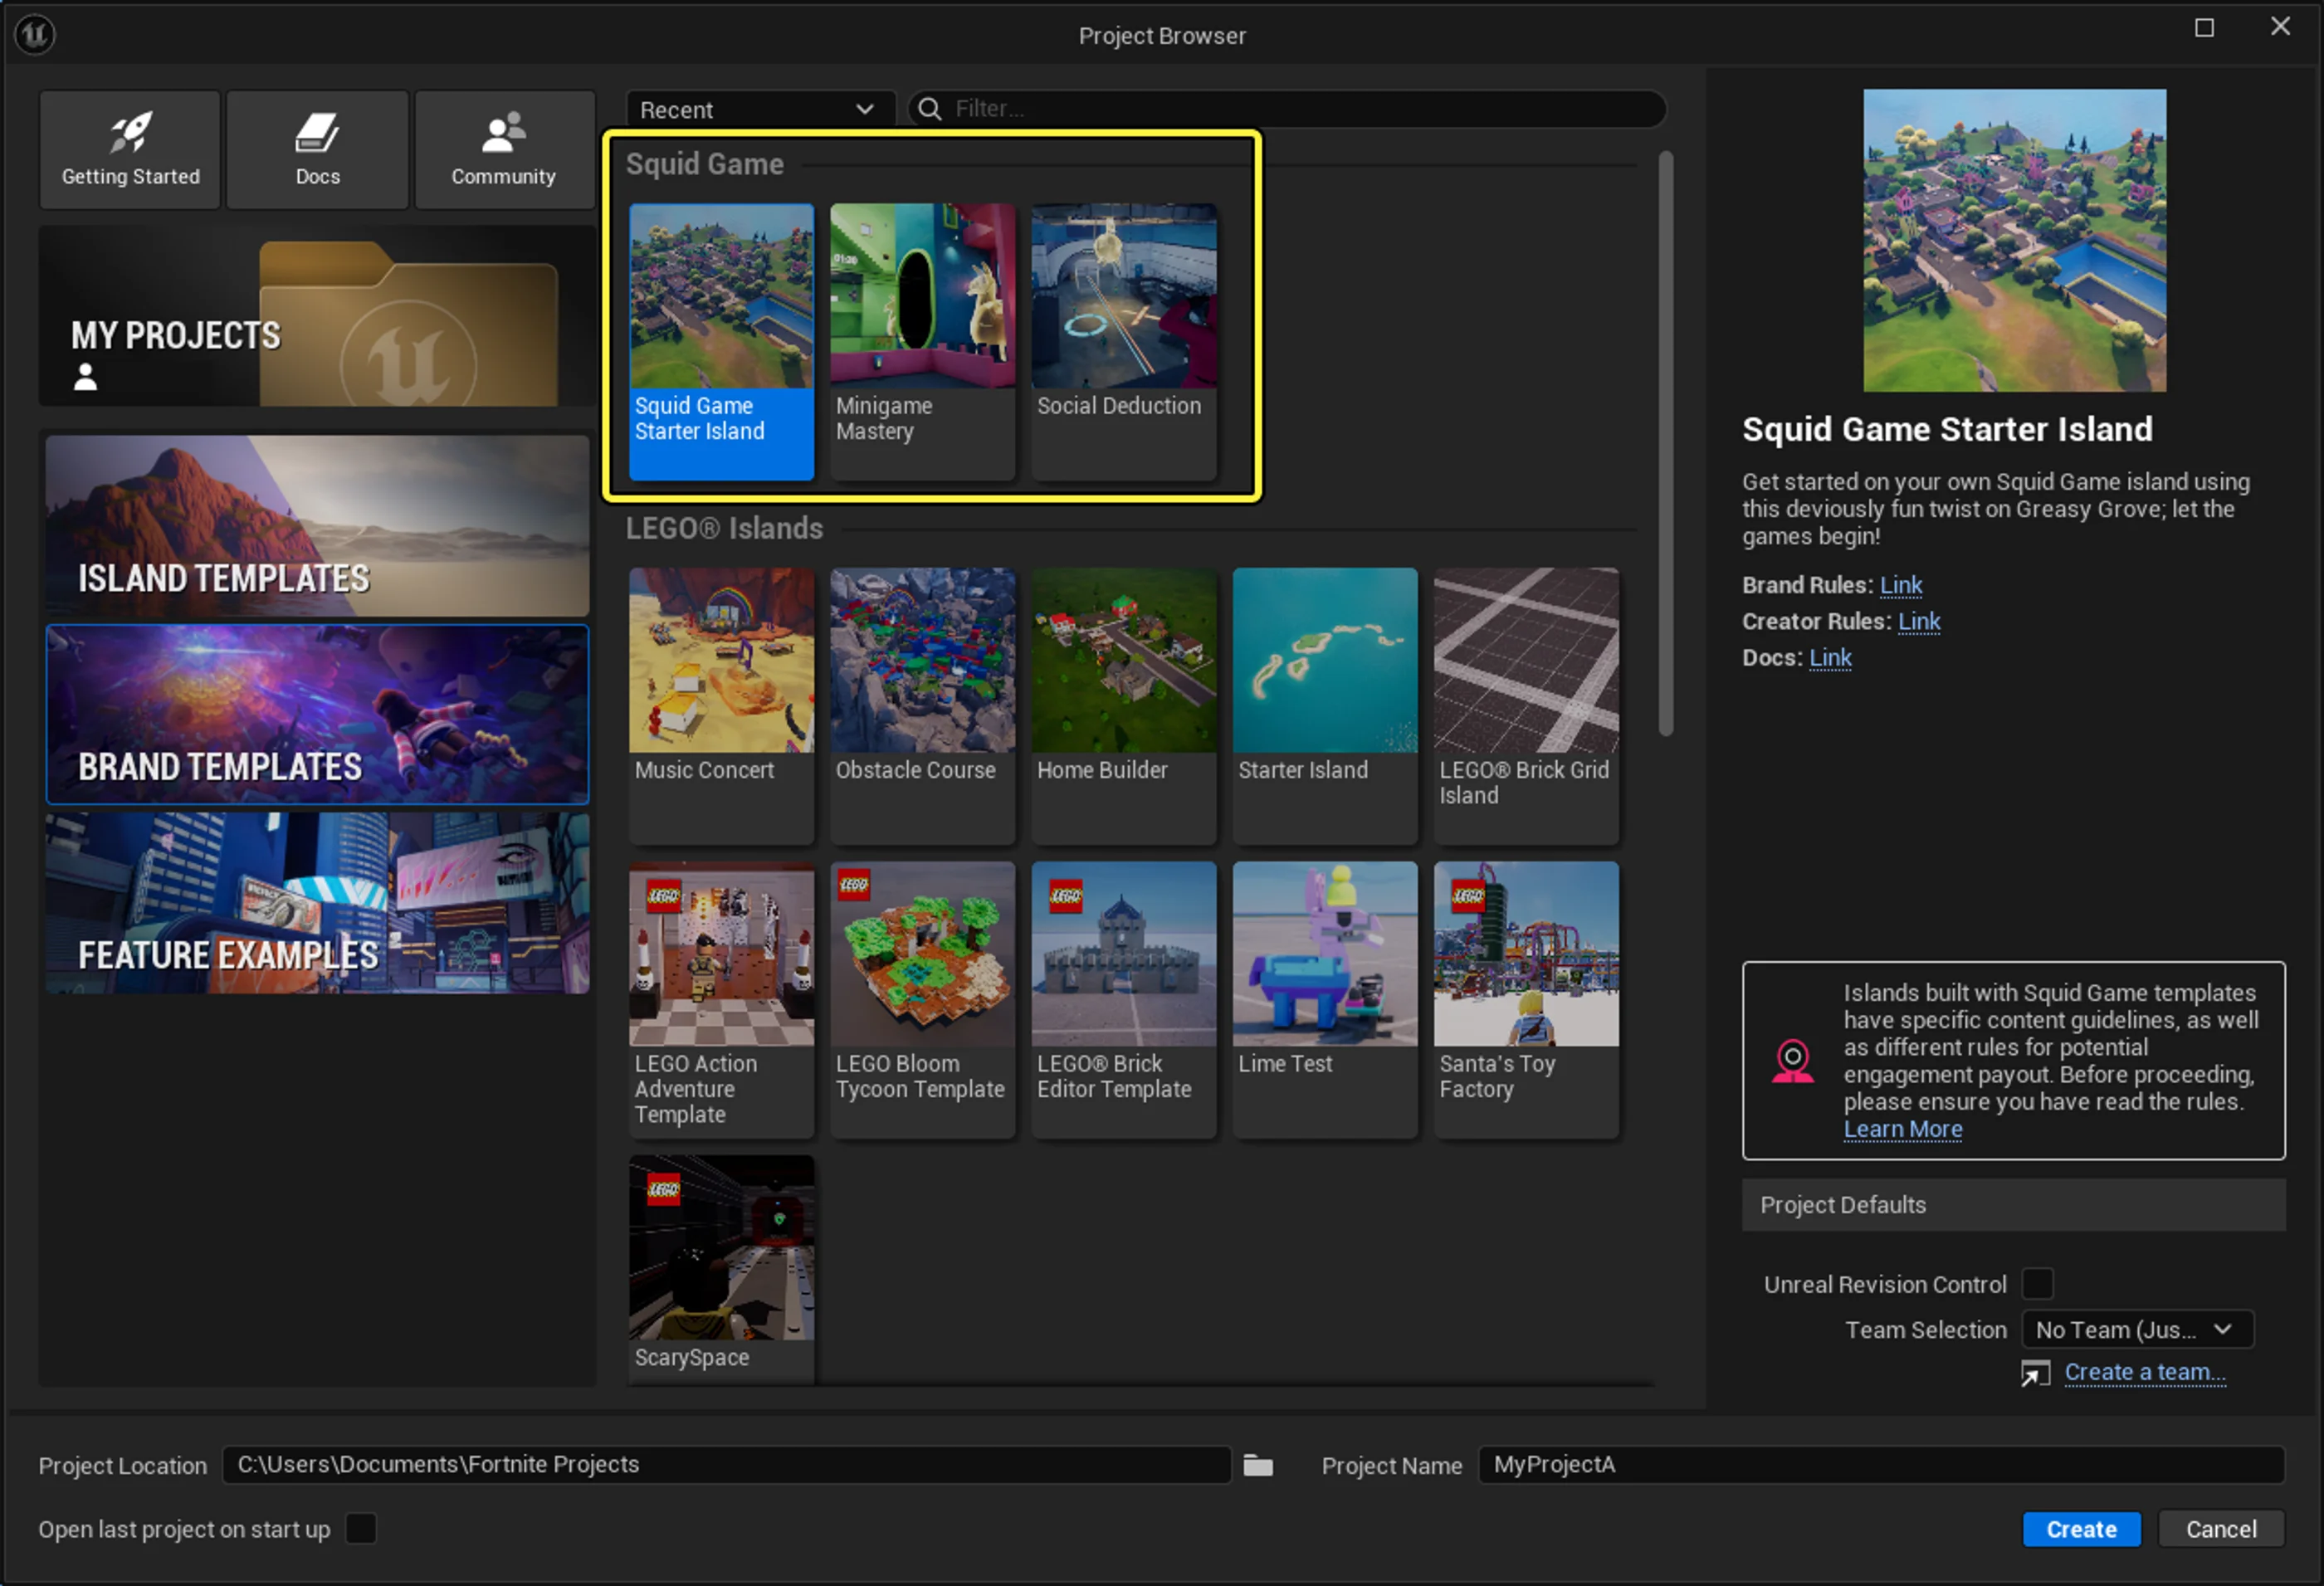Viewport: 2324px width, 1586px height.
Task: Maximize the Project Browser window
Action: (2204, 28)
